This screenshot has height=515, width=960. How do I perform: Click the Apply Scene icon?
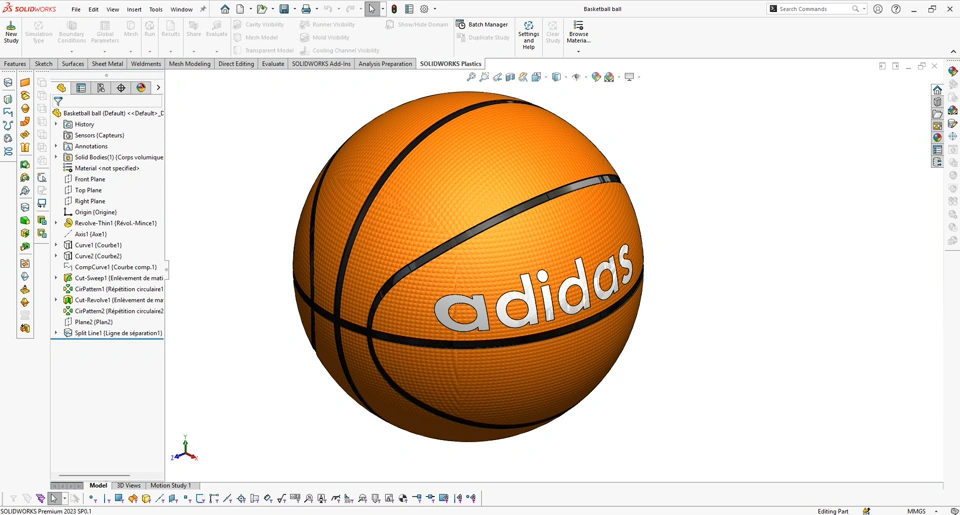[x=609, y=77]
